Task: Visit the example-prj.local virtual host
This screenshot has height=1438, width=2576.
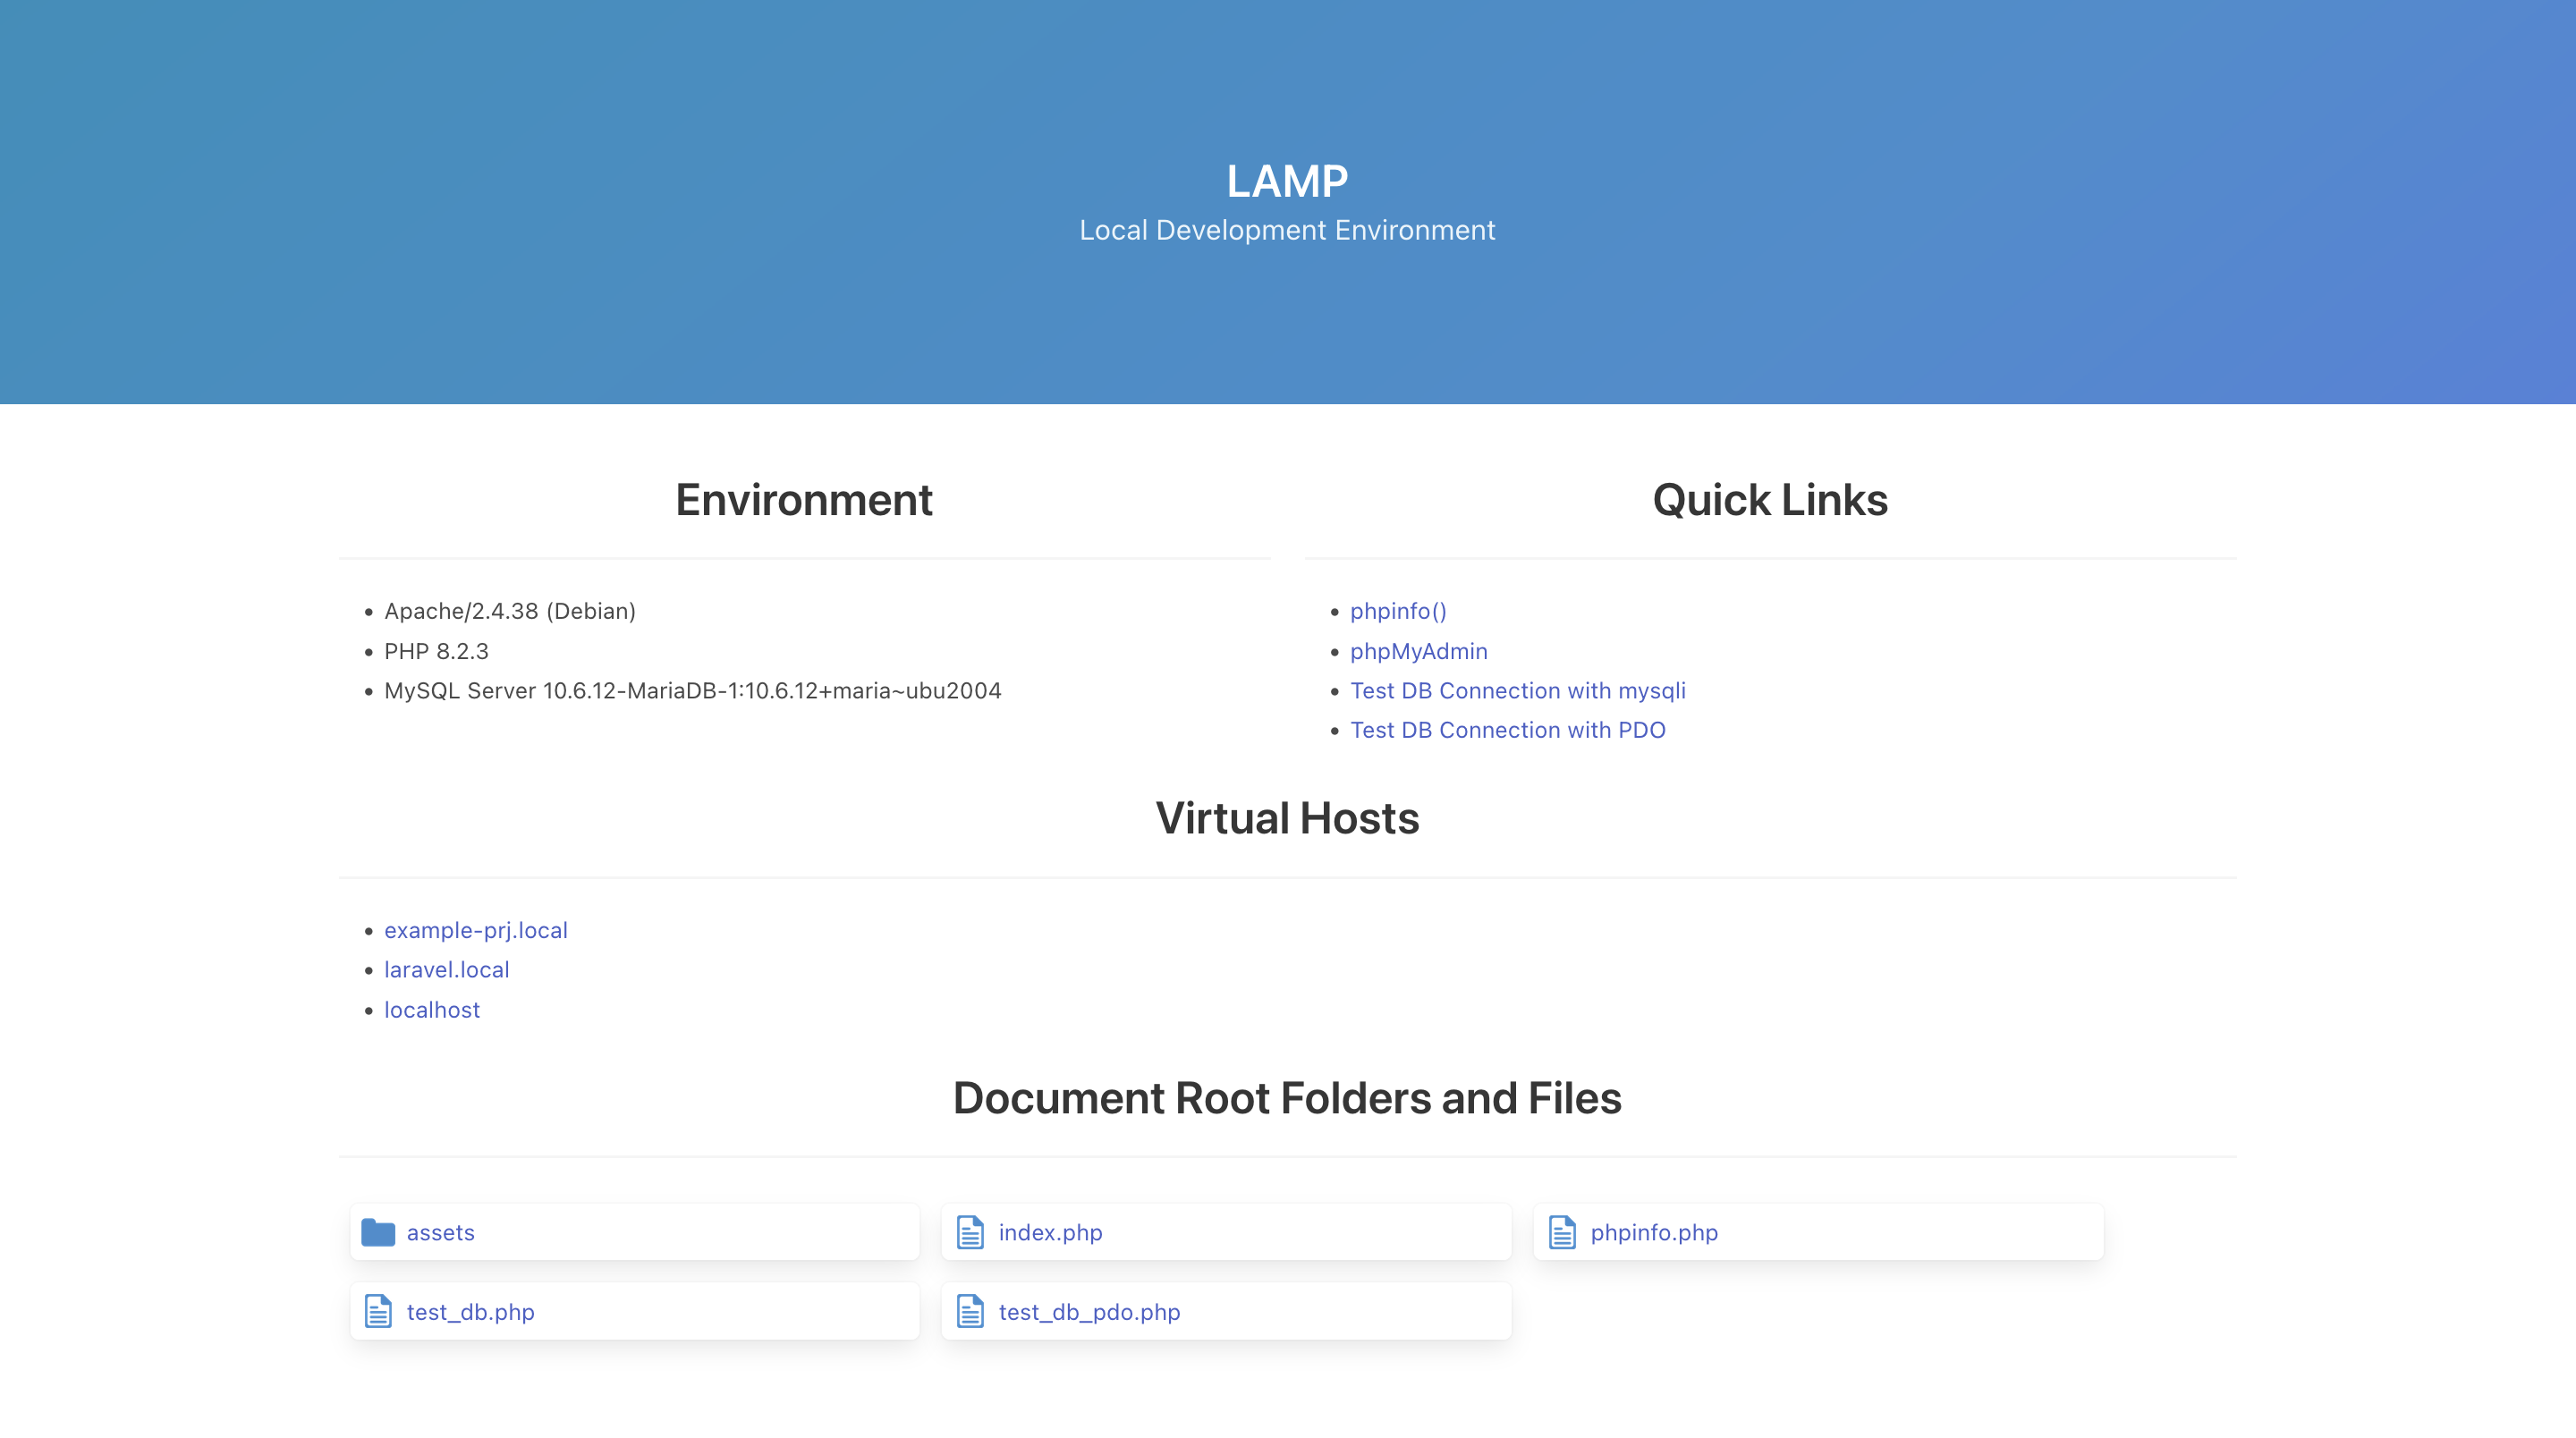Action: click(x=475, y=930)
